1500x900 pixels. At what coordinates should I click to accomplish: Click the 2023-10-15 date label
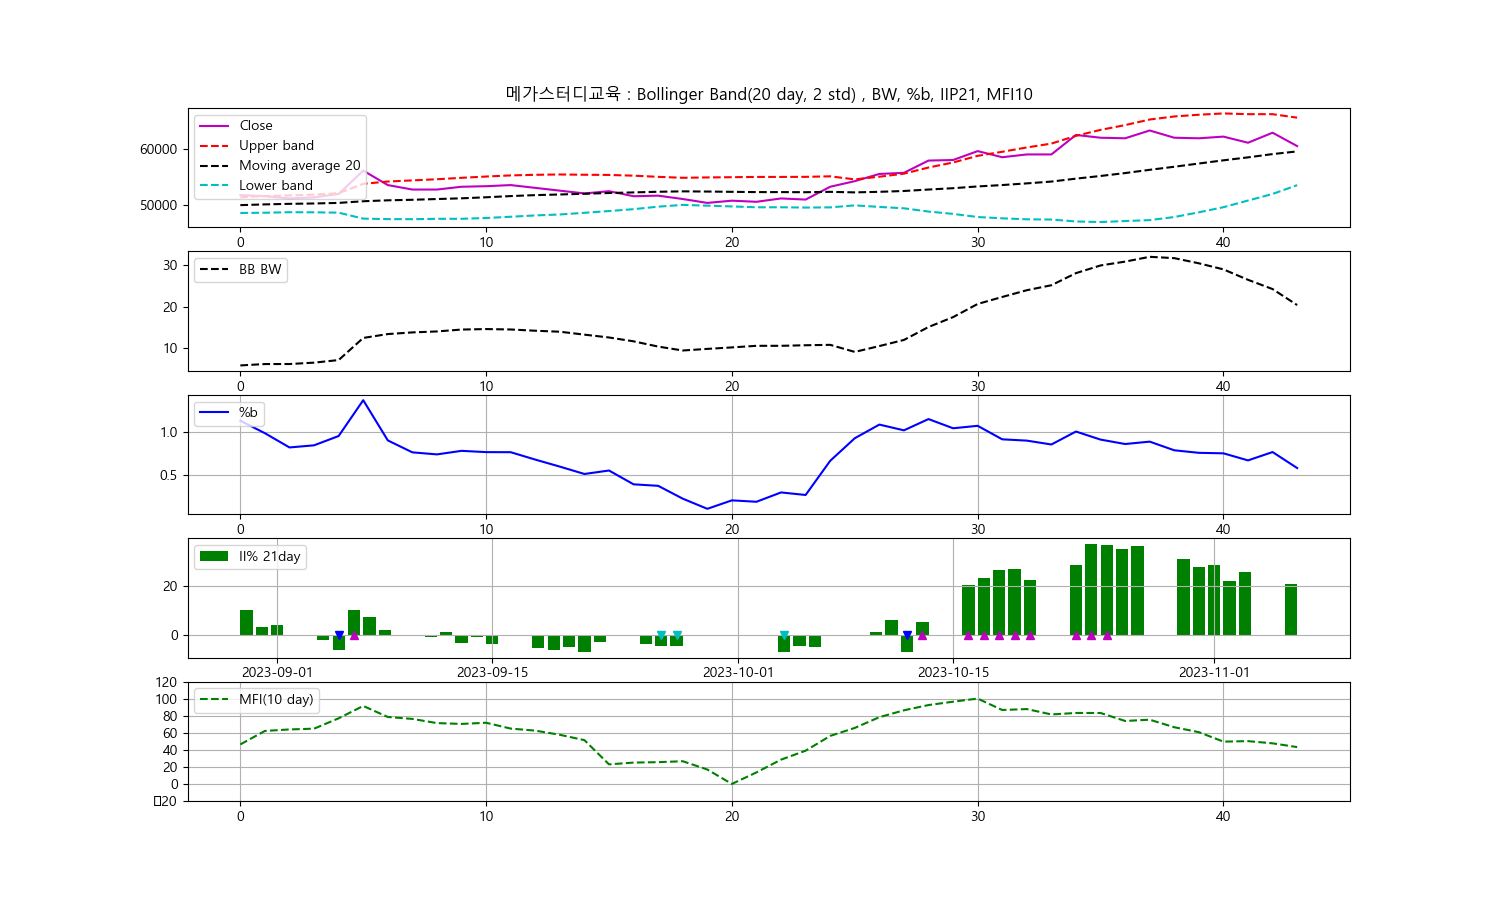click(x=953, y=672)
